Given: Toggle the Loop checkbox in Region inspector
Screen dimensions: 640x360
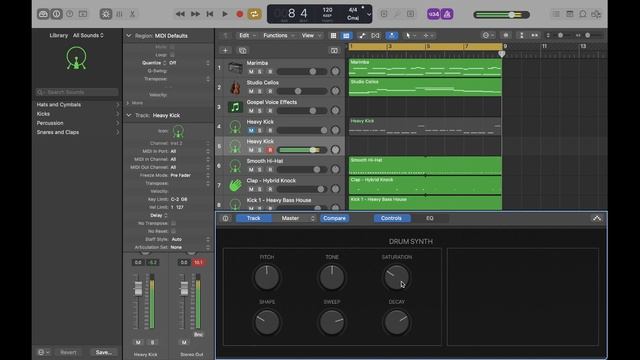Looking at the screenshot, I should [172, 55].
